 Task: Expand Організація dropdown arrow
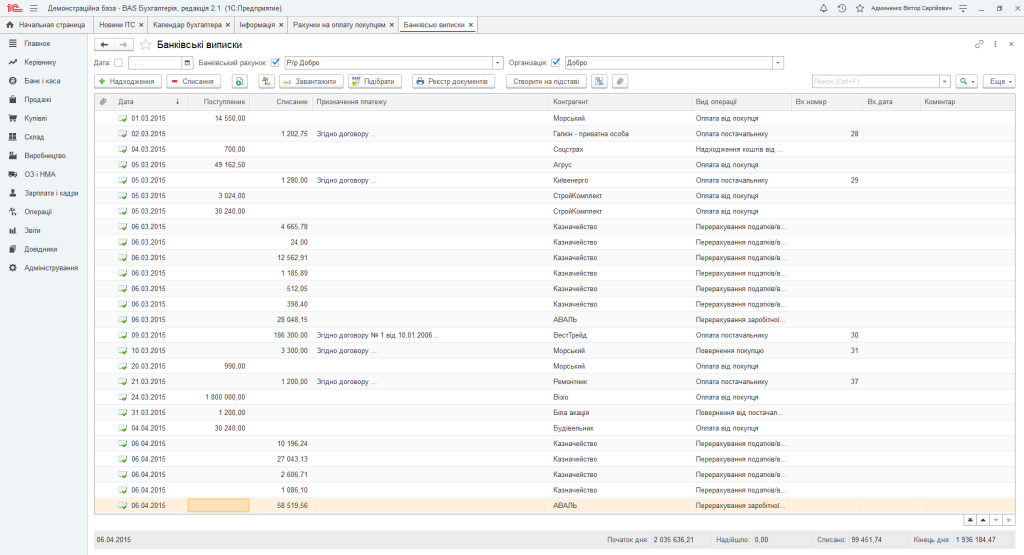tap(778, 63)
